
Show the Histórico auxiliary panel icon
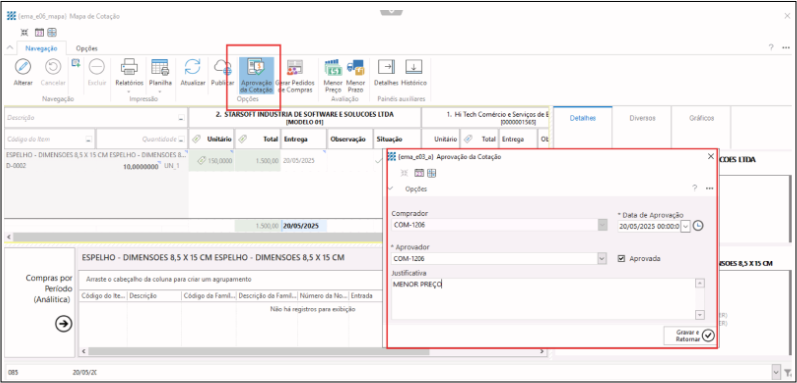point(413,67)
